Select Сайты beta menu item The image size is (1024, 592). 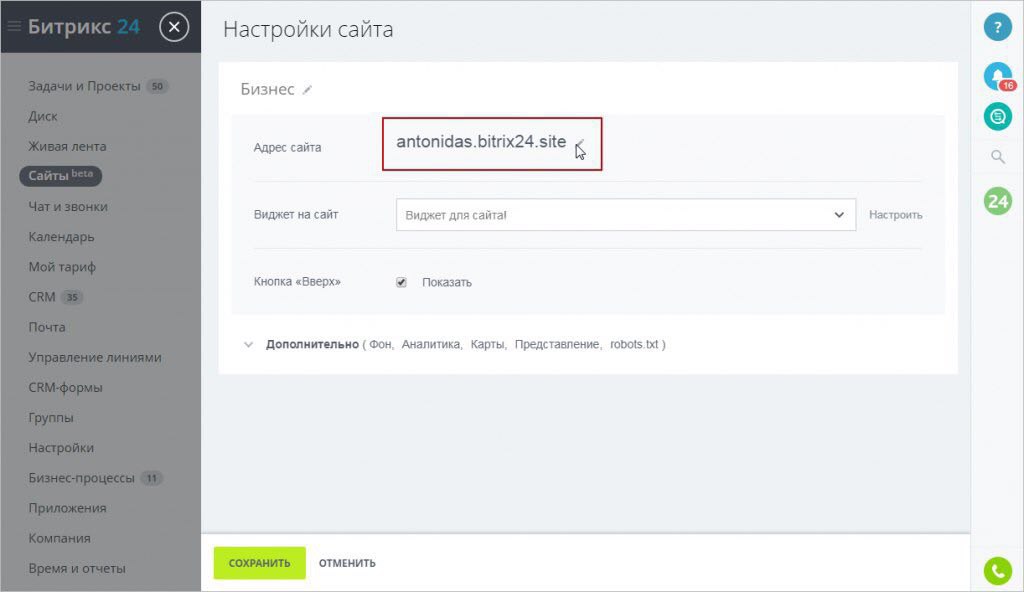(x=61, y=176)
